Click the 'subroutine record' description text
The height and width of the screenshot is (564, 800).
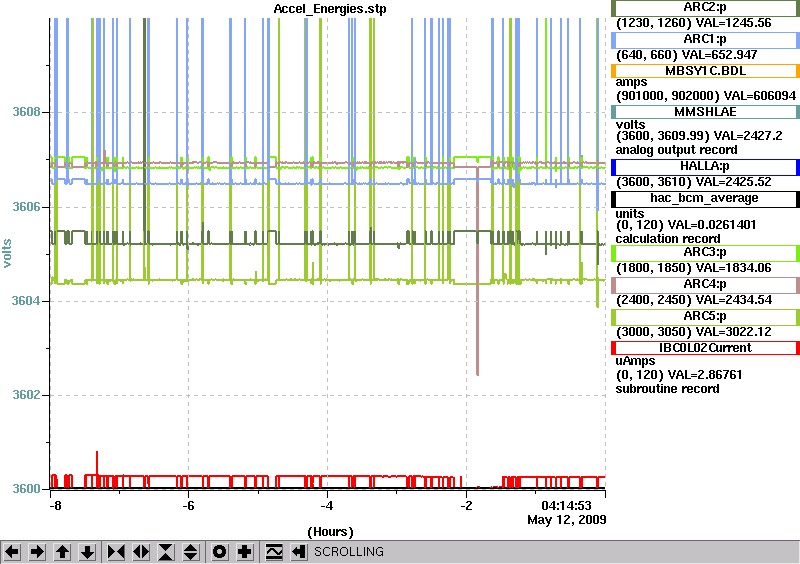[667, 389]
